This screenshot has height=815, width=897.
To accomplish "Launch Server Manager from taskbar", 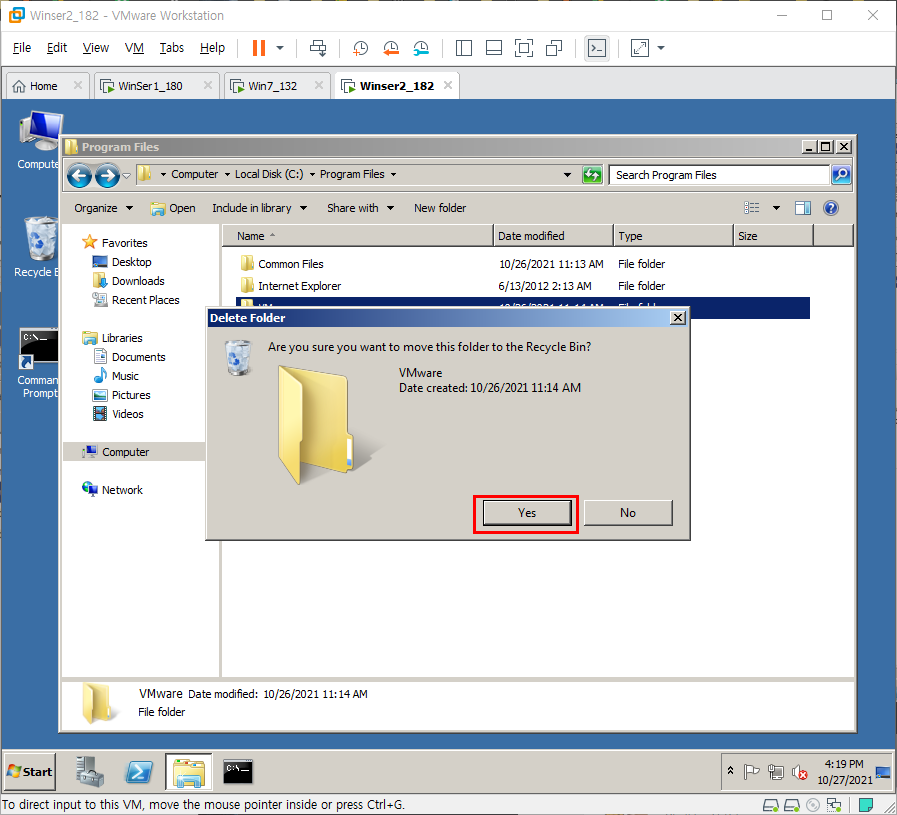I will click(x=90, y=772).
